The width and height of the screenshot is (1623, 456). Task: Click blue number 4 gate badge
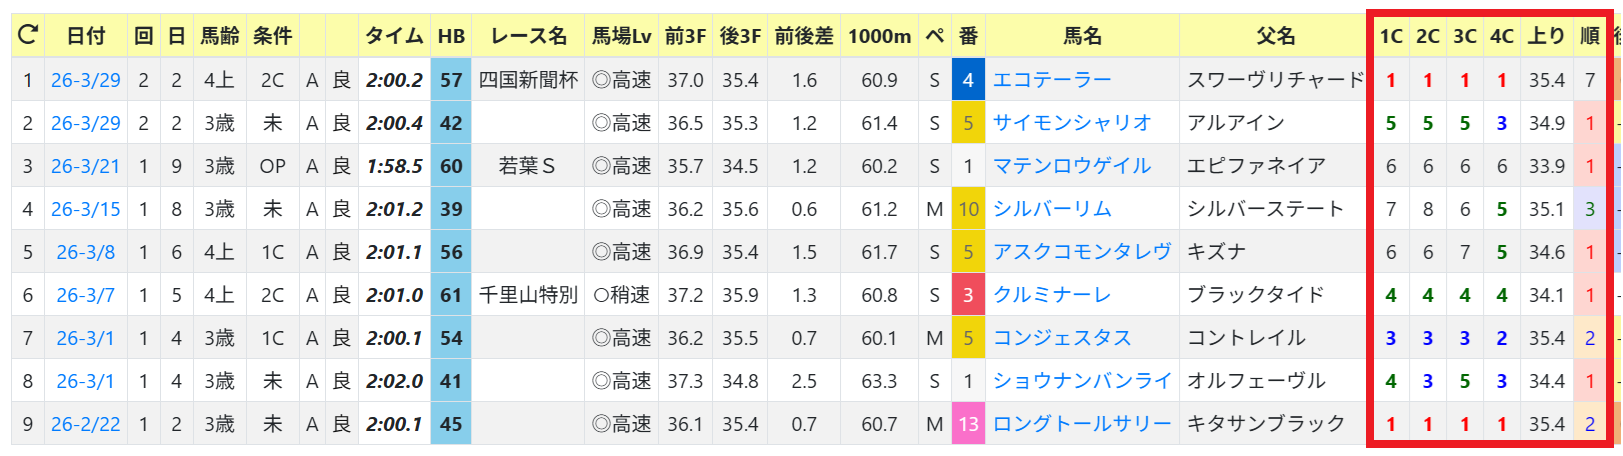(x=968, y=80)
